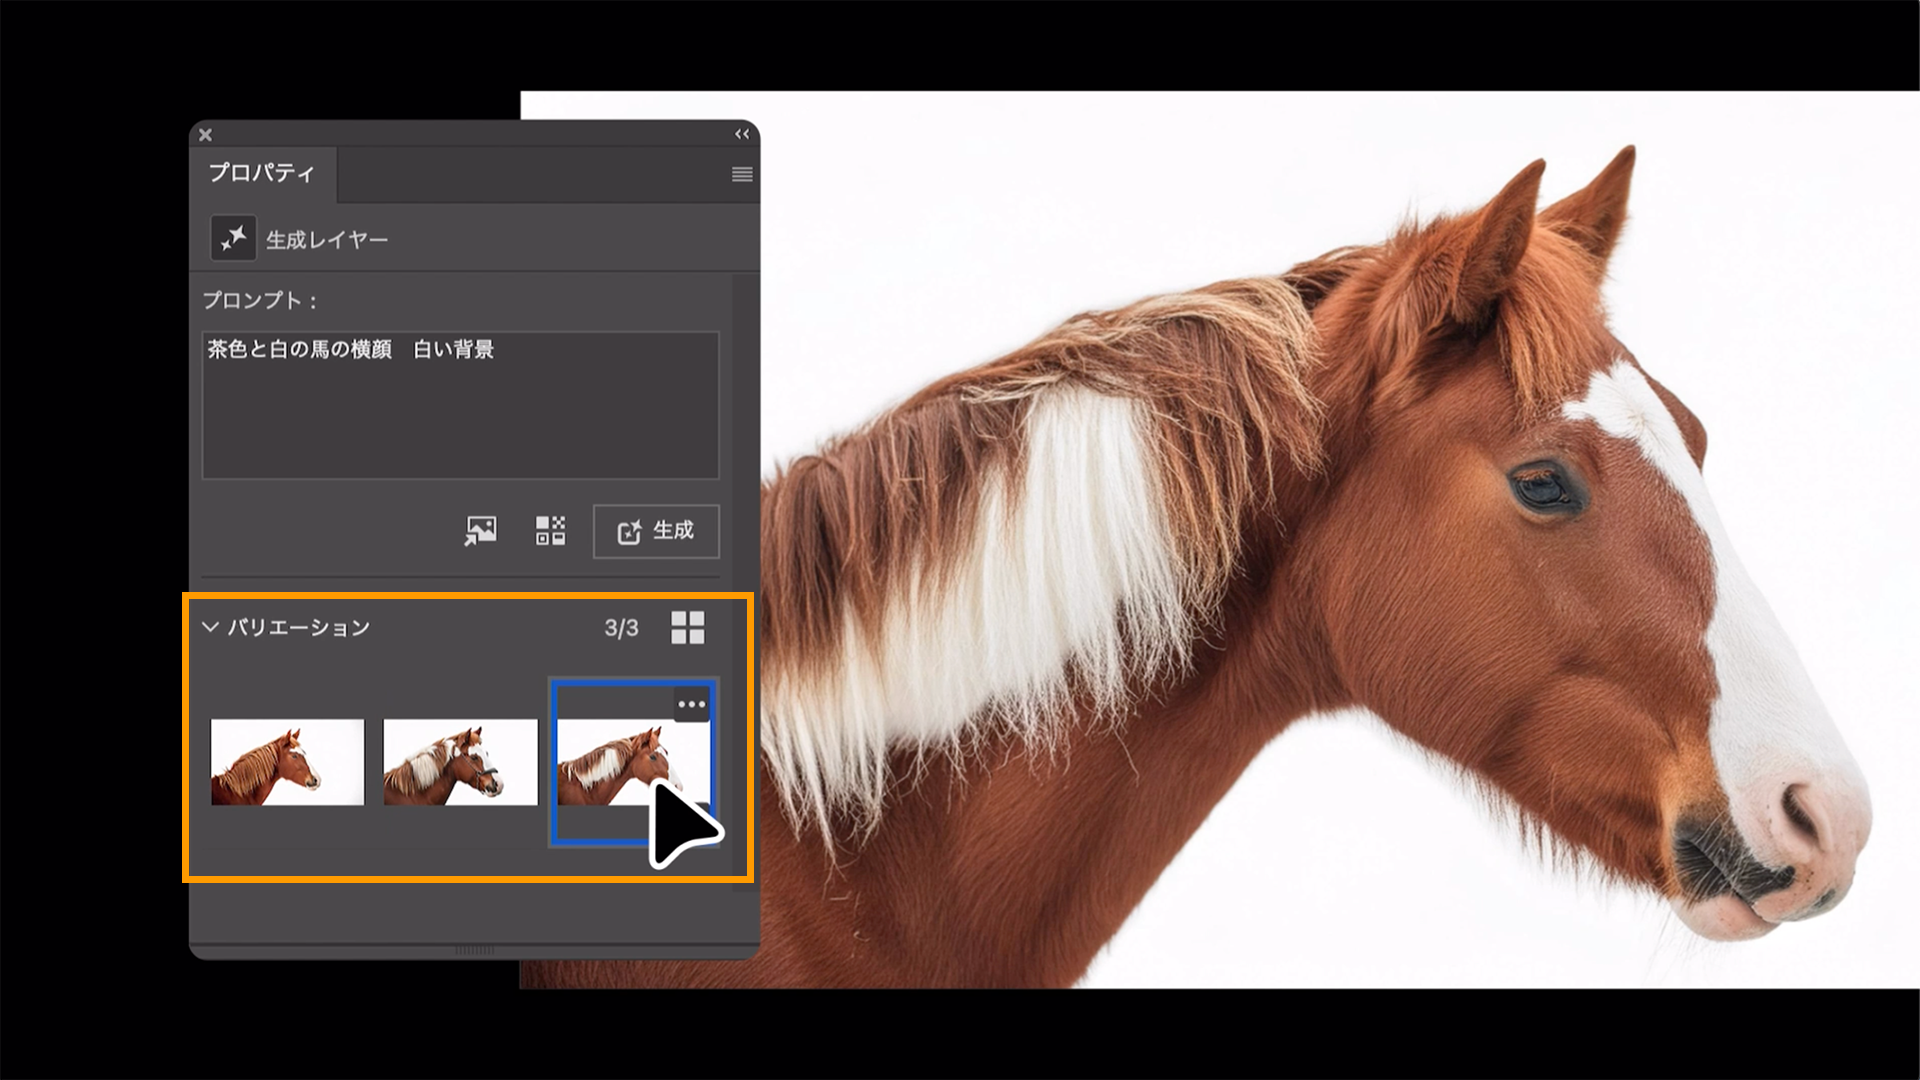Close the Properties panel with X icon

[x=205, y=135]
